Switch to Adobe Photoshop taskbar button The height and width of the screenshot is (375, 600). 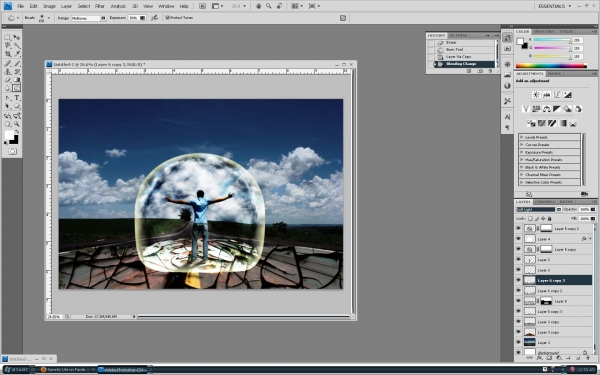(123, 370)
